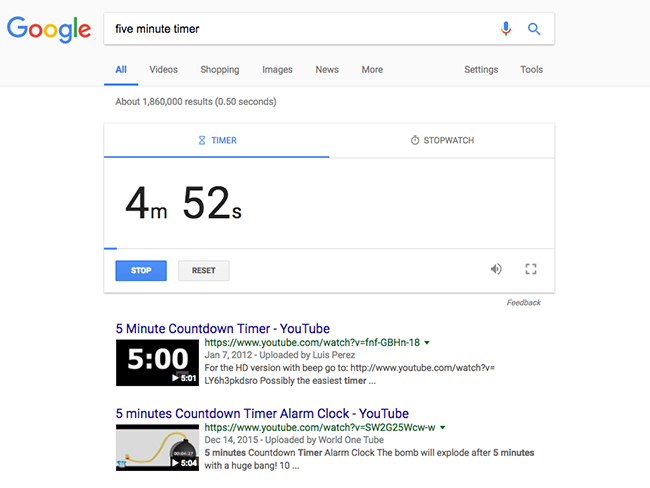
Task: Enter fullscreen mode for the timer
Action: click(x=531, y=269)
